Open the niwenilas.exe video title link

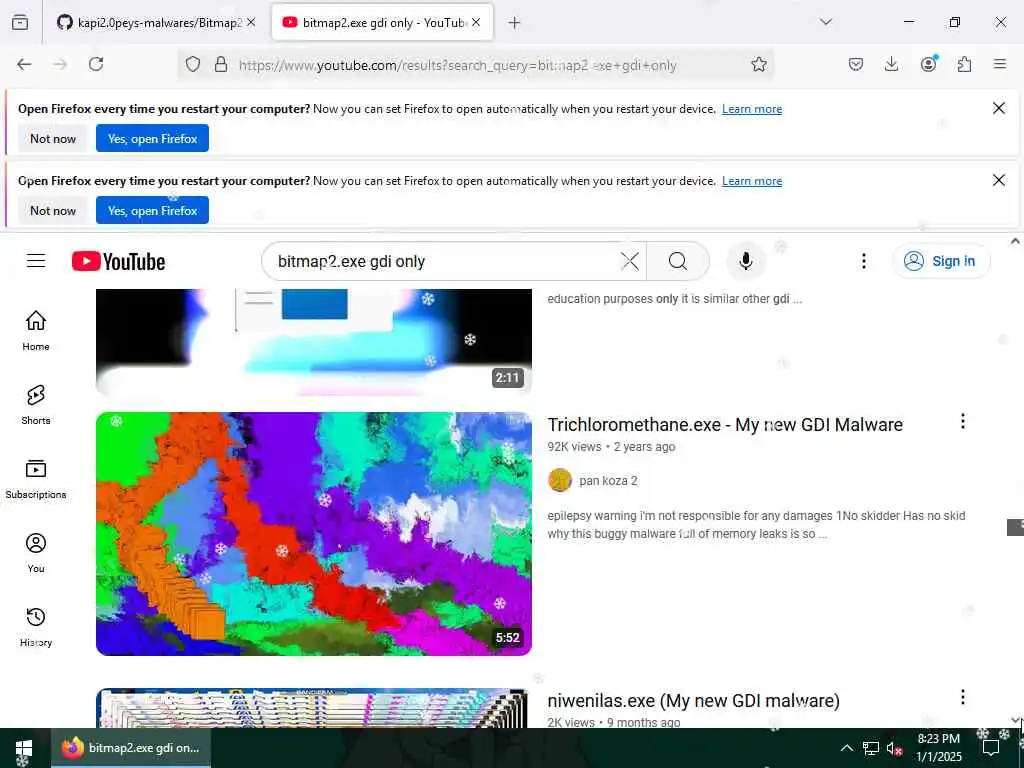694,701
